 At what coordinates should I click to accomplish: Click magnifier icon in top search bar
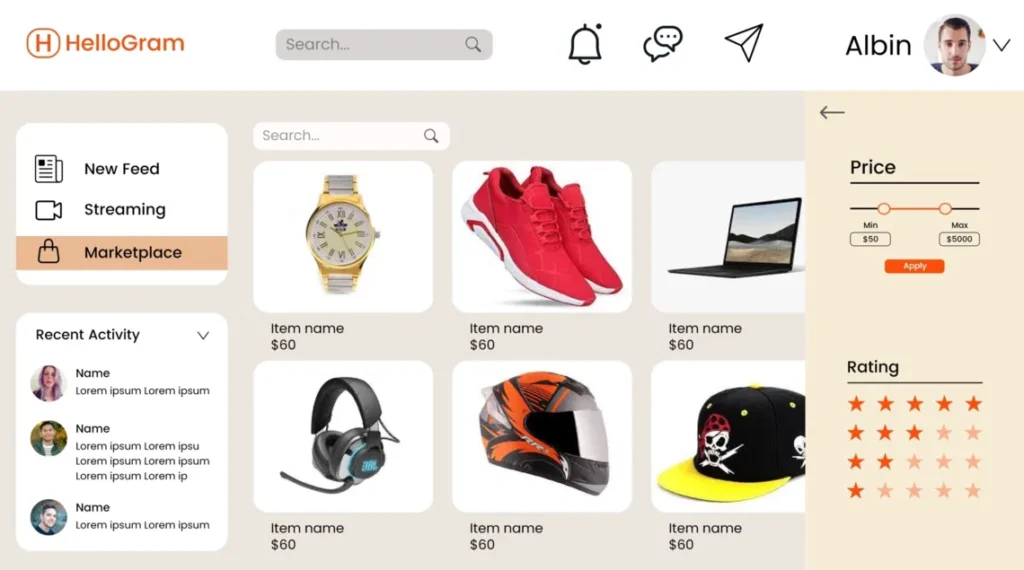[473, 44]
